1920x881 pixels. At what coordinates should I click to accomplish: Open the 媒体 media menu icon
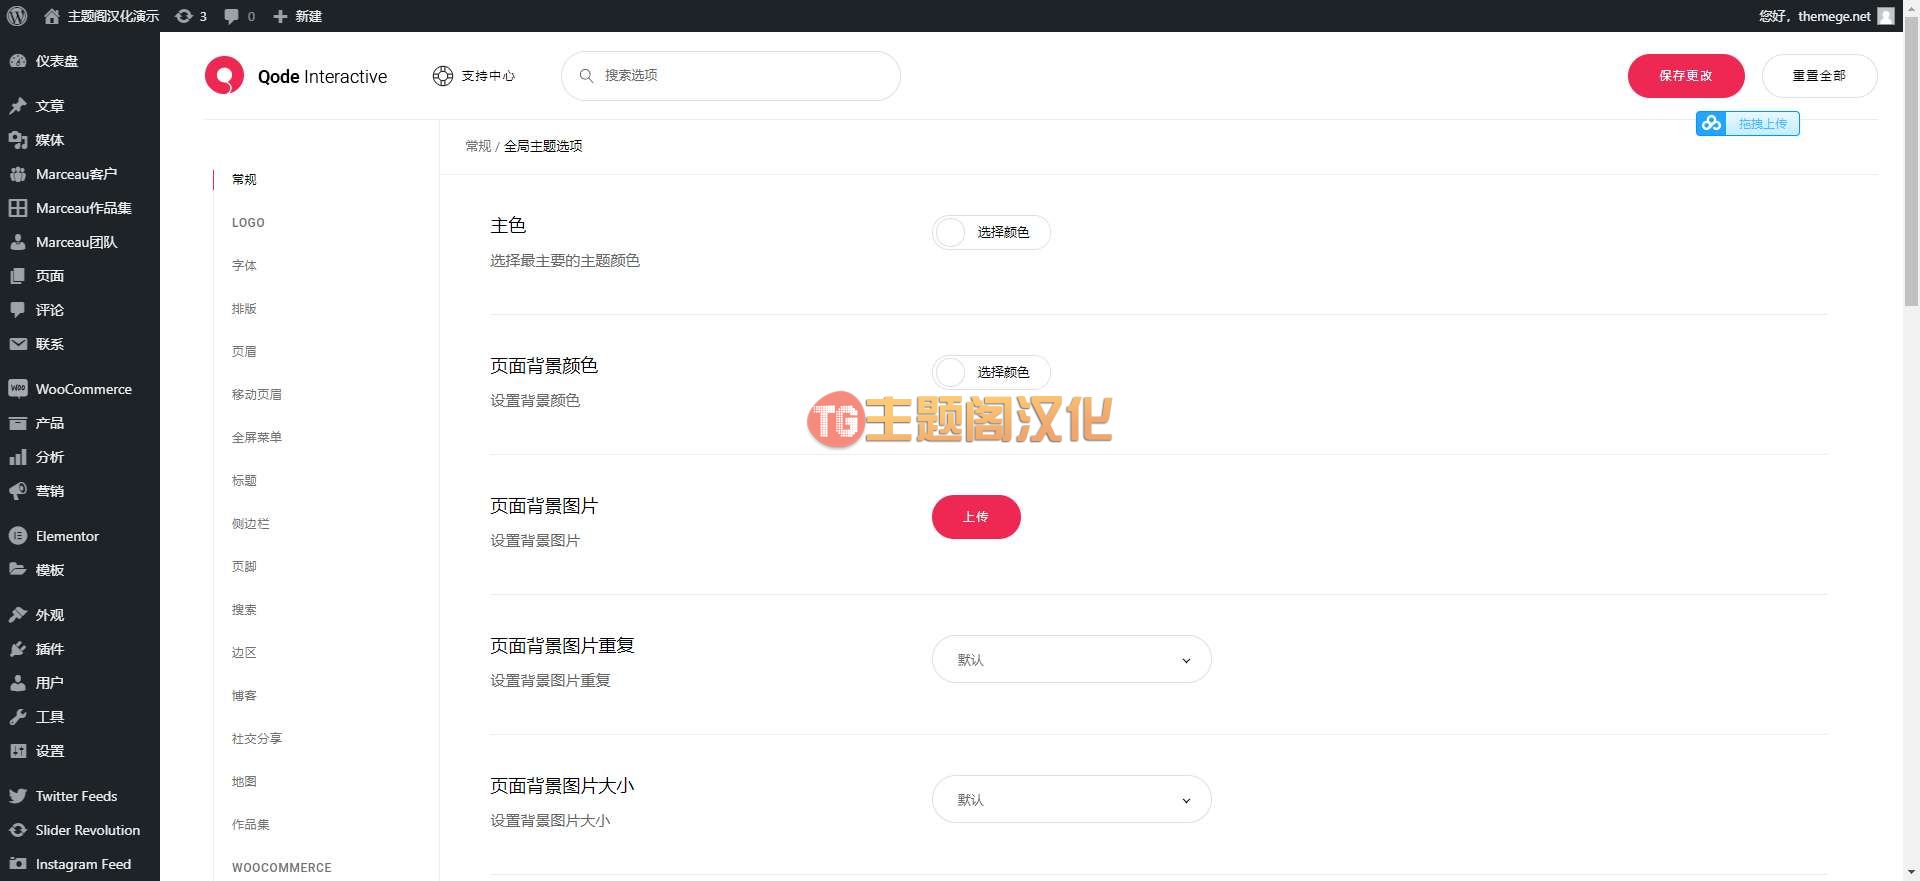pyautogui.click(x=18, y=140)
